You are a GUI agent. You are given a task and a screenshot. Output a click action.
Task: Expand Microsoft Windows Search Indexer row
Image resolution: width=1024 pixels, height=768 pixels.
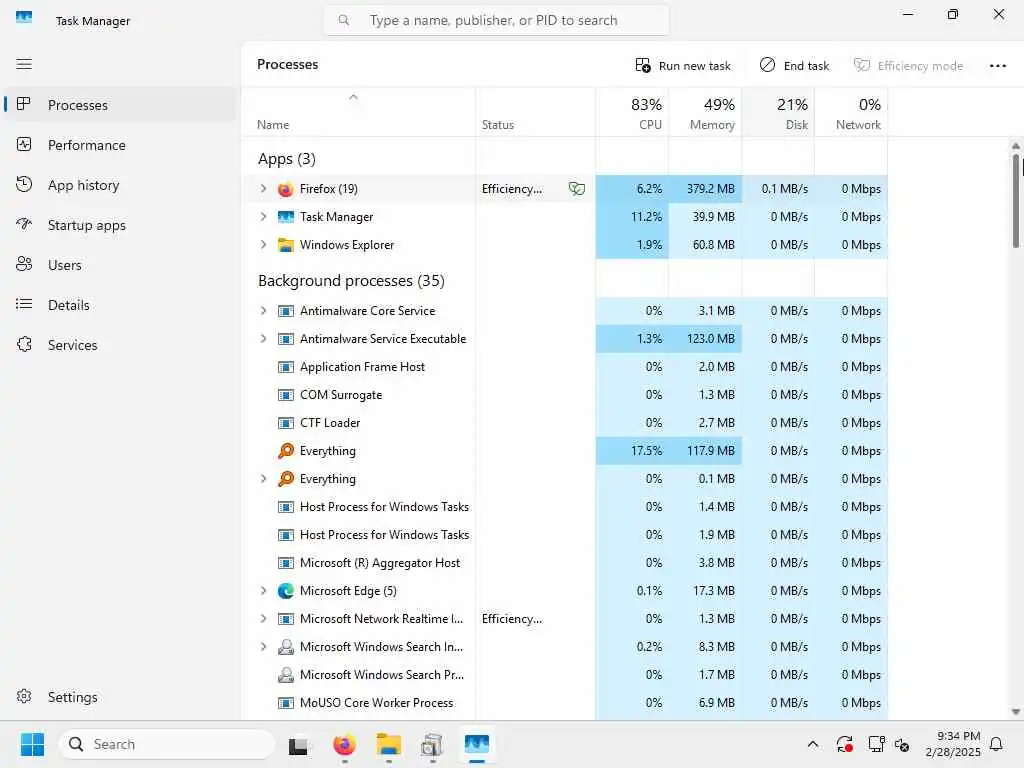(x=263, y=647)
